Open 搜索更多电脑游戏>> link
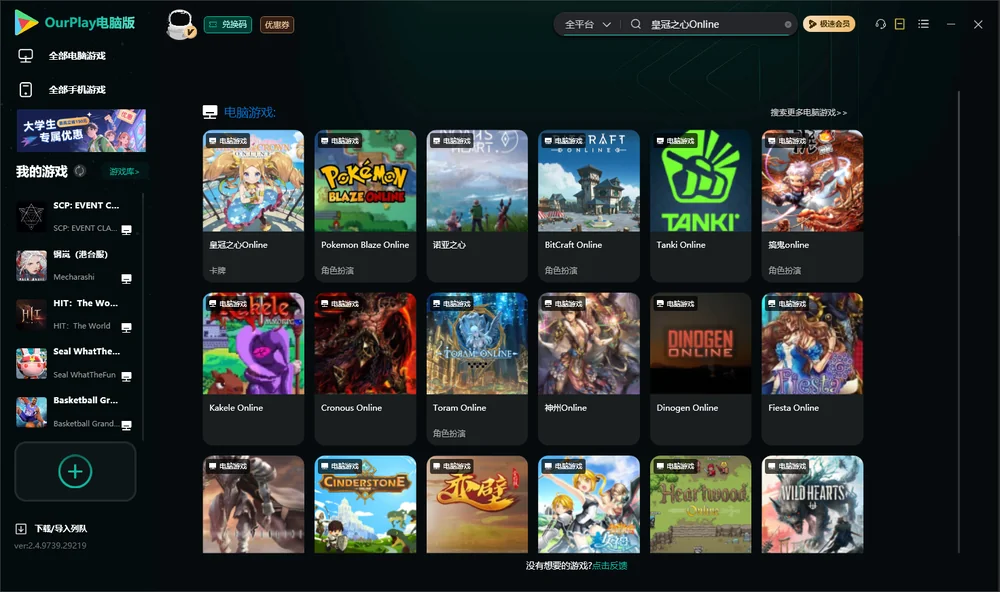This screenshot has width=1000, height=592. tap(808, 112)
